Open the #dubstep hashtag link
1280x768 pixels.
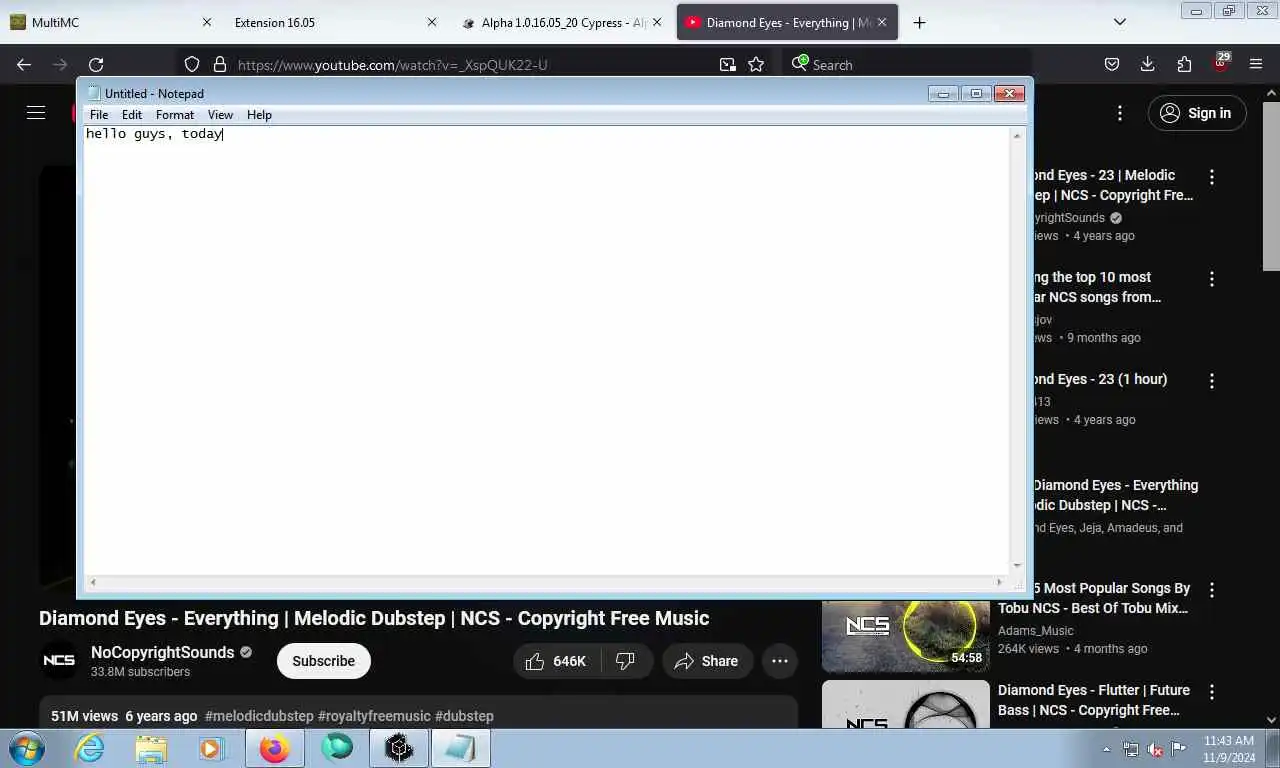pyautogui.click(x=464, y=716)
